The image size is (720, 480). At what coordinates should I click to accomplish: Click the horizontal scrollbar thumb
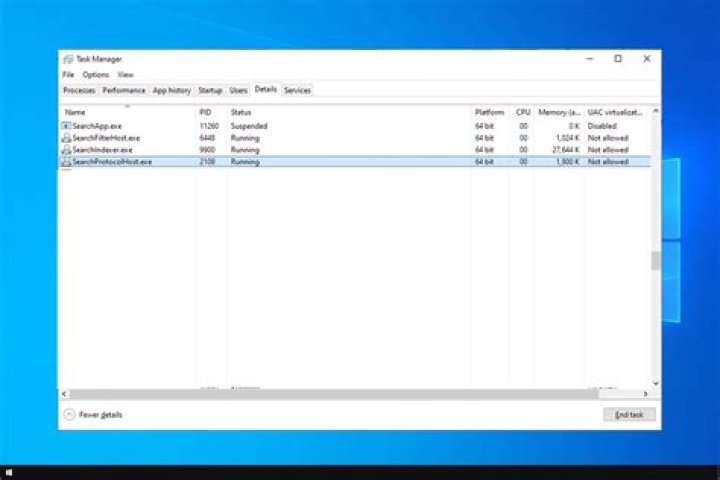click(x=334, y=394)
